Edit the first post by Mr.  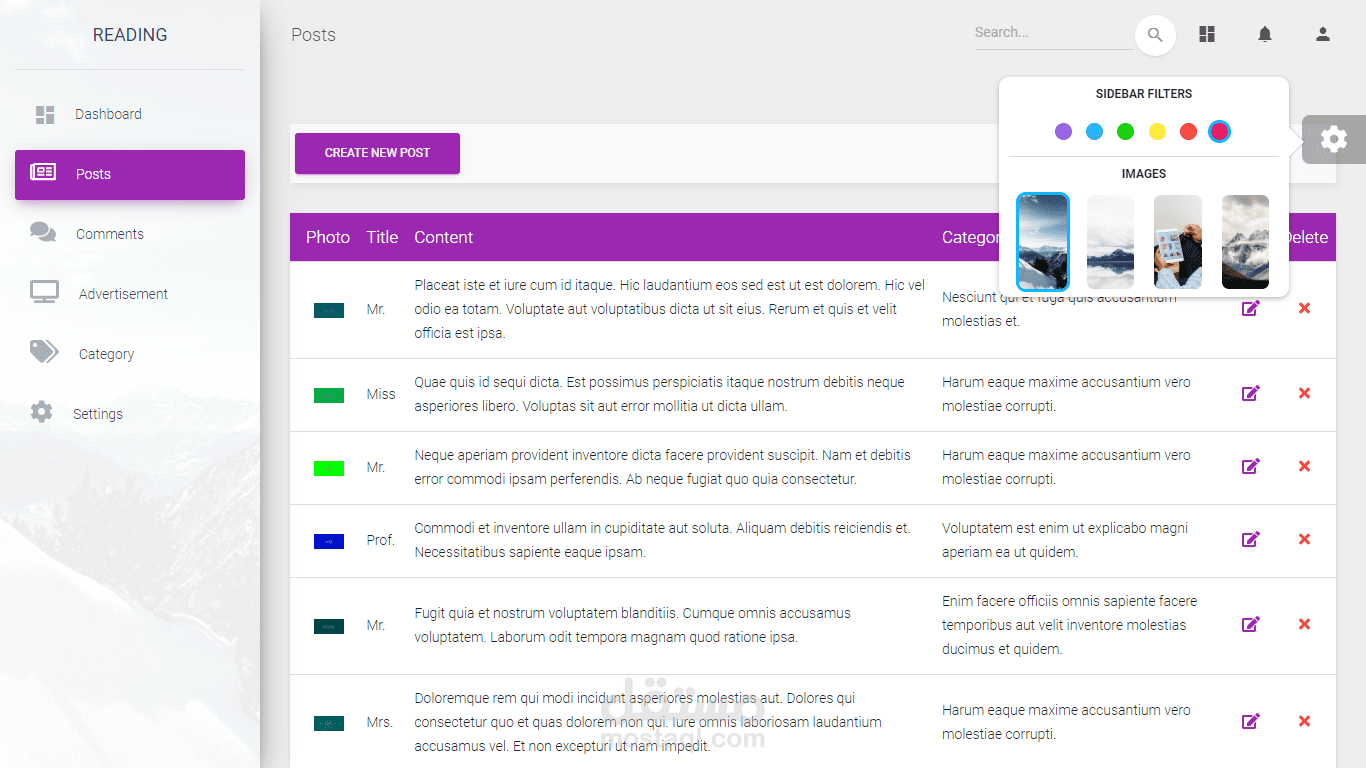[x=1250, y=308]
